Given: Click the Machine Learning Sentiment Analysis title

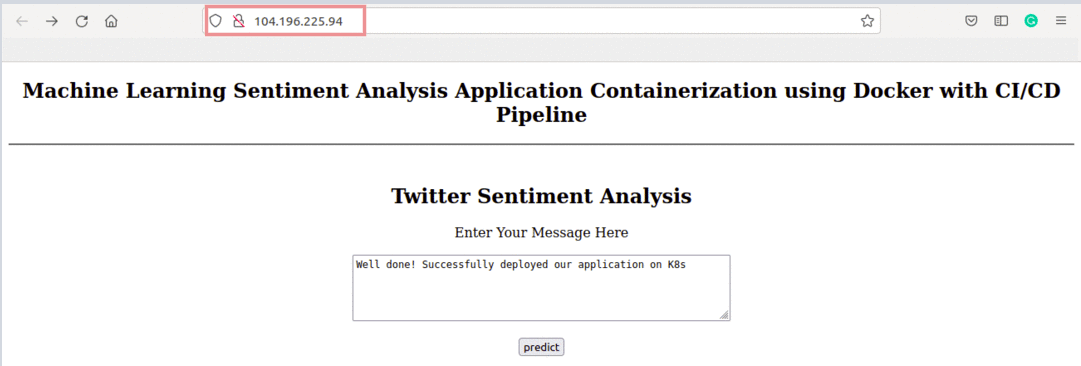Looking at the screenshot, I should click(x=541, y=102).
